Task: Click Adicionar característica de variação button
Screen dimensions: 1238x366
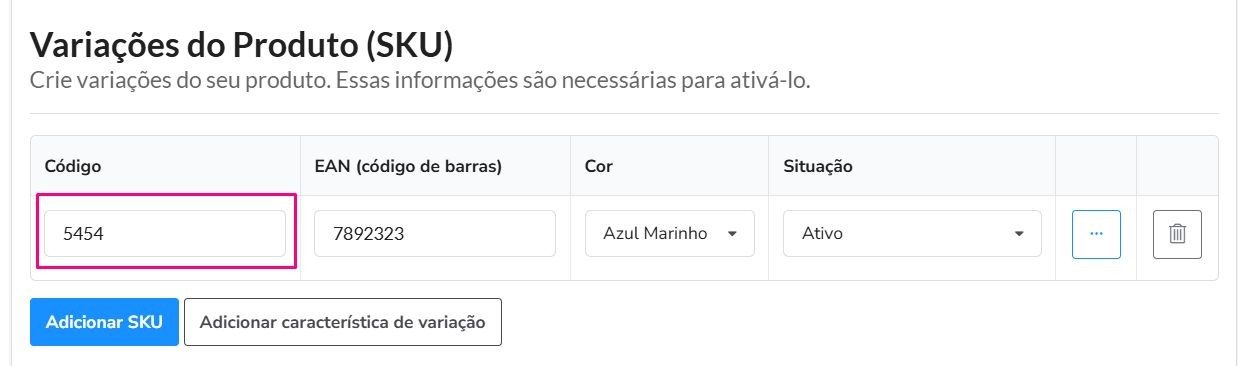Action: click(x=343, y=322)
